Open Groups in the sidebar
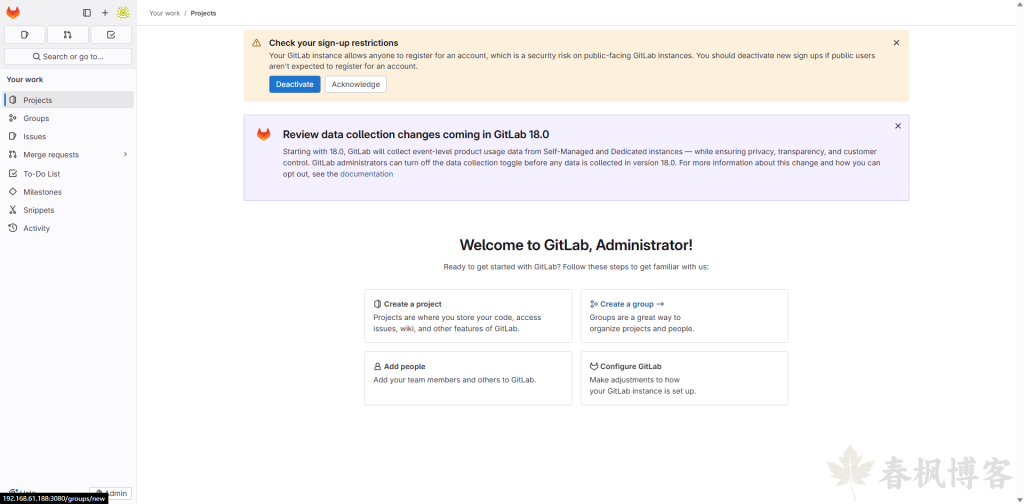This screenshot has height=504, width=1024. pyautogui.click(x=69, y=118)
